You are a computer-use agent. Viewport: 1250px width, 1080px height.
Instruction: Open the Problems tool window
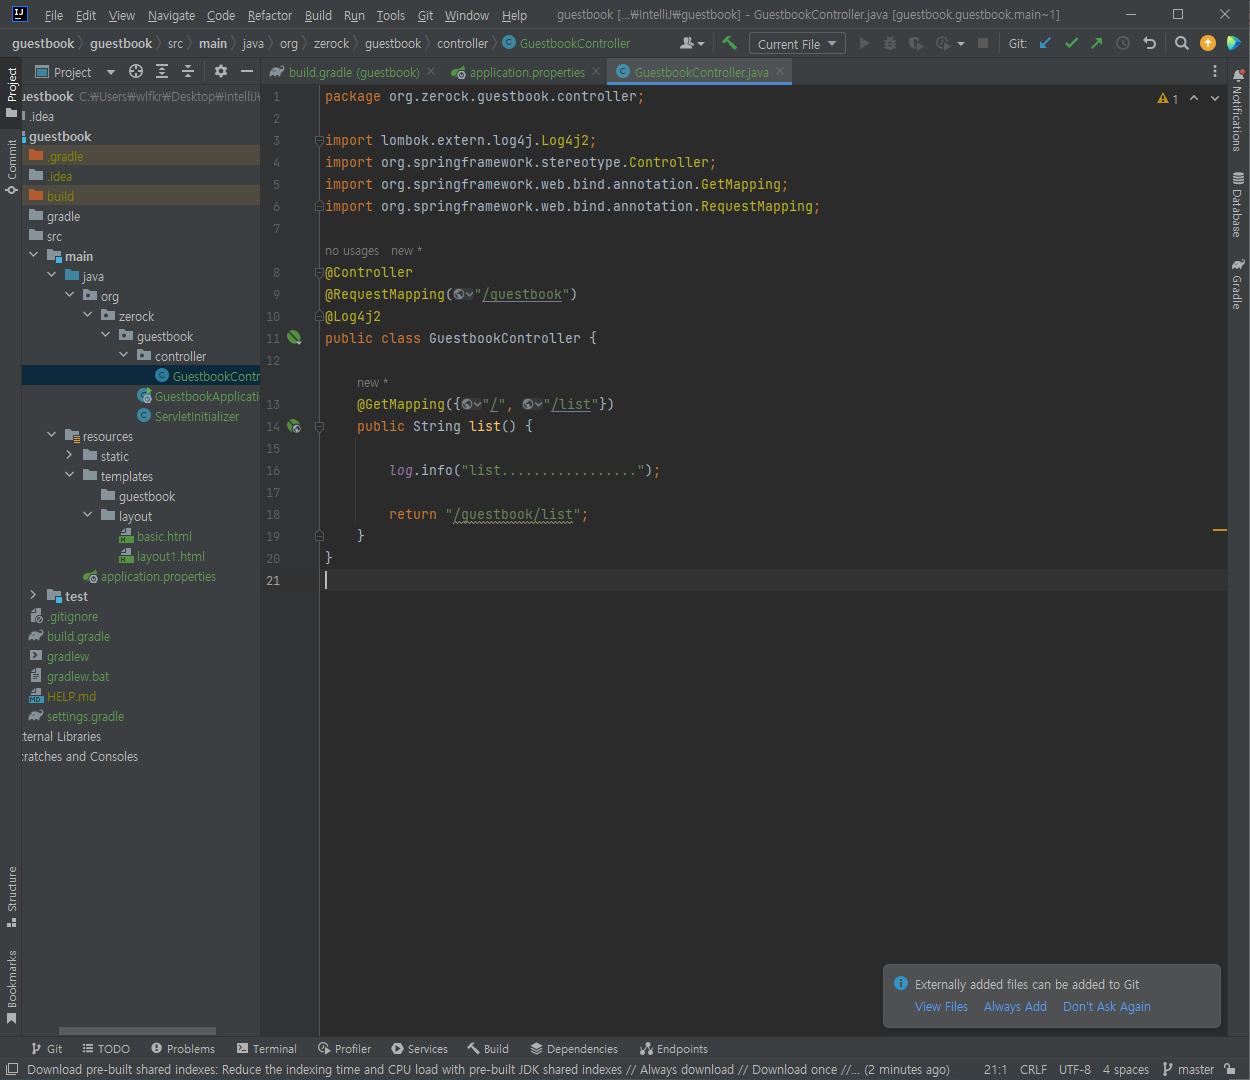tap(183, 1049)
